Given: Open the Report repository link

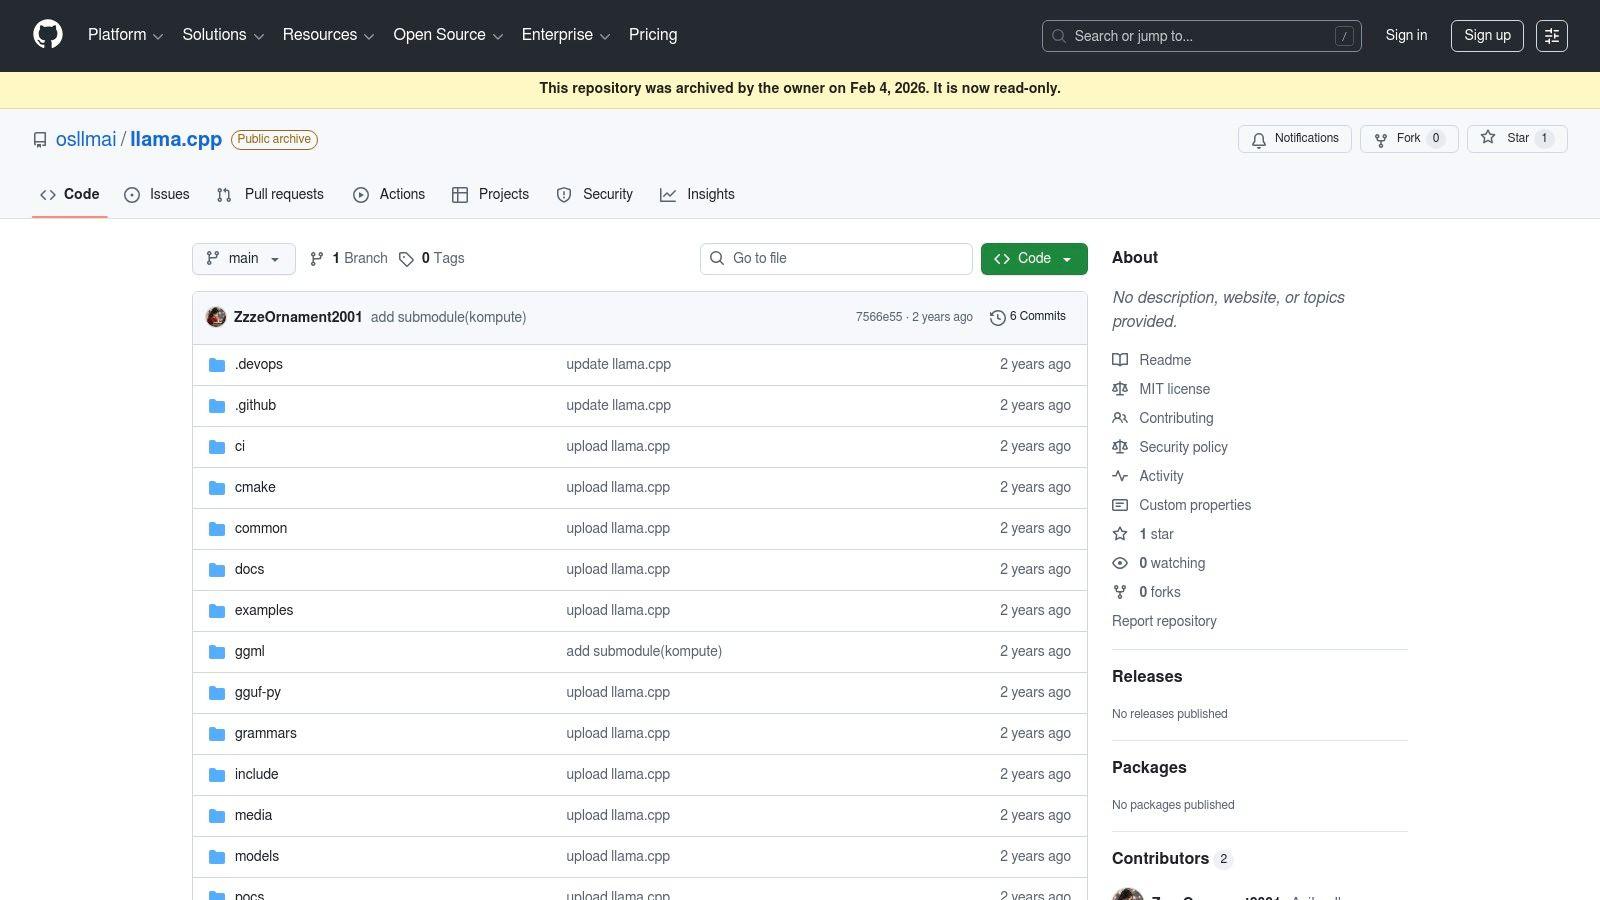Looking at the screenshot, I should pyautogui.click(x=1164, y=621).
